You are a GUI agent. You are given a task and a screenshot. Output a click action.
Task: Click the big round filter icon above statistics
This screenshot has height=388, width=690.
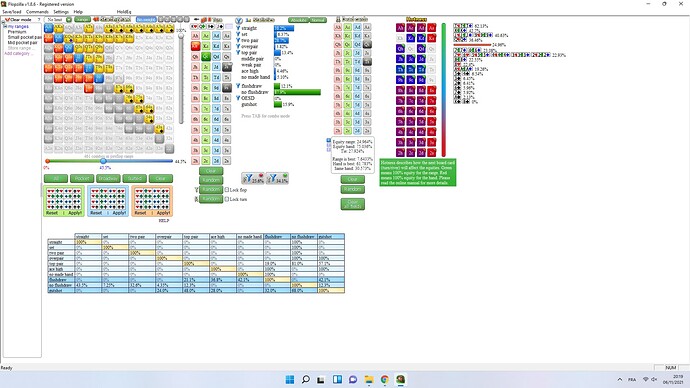point(239,20)
